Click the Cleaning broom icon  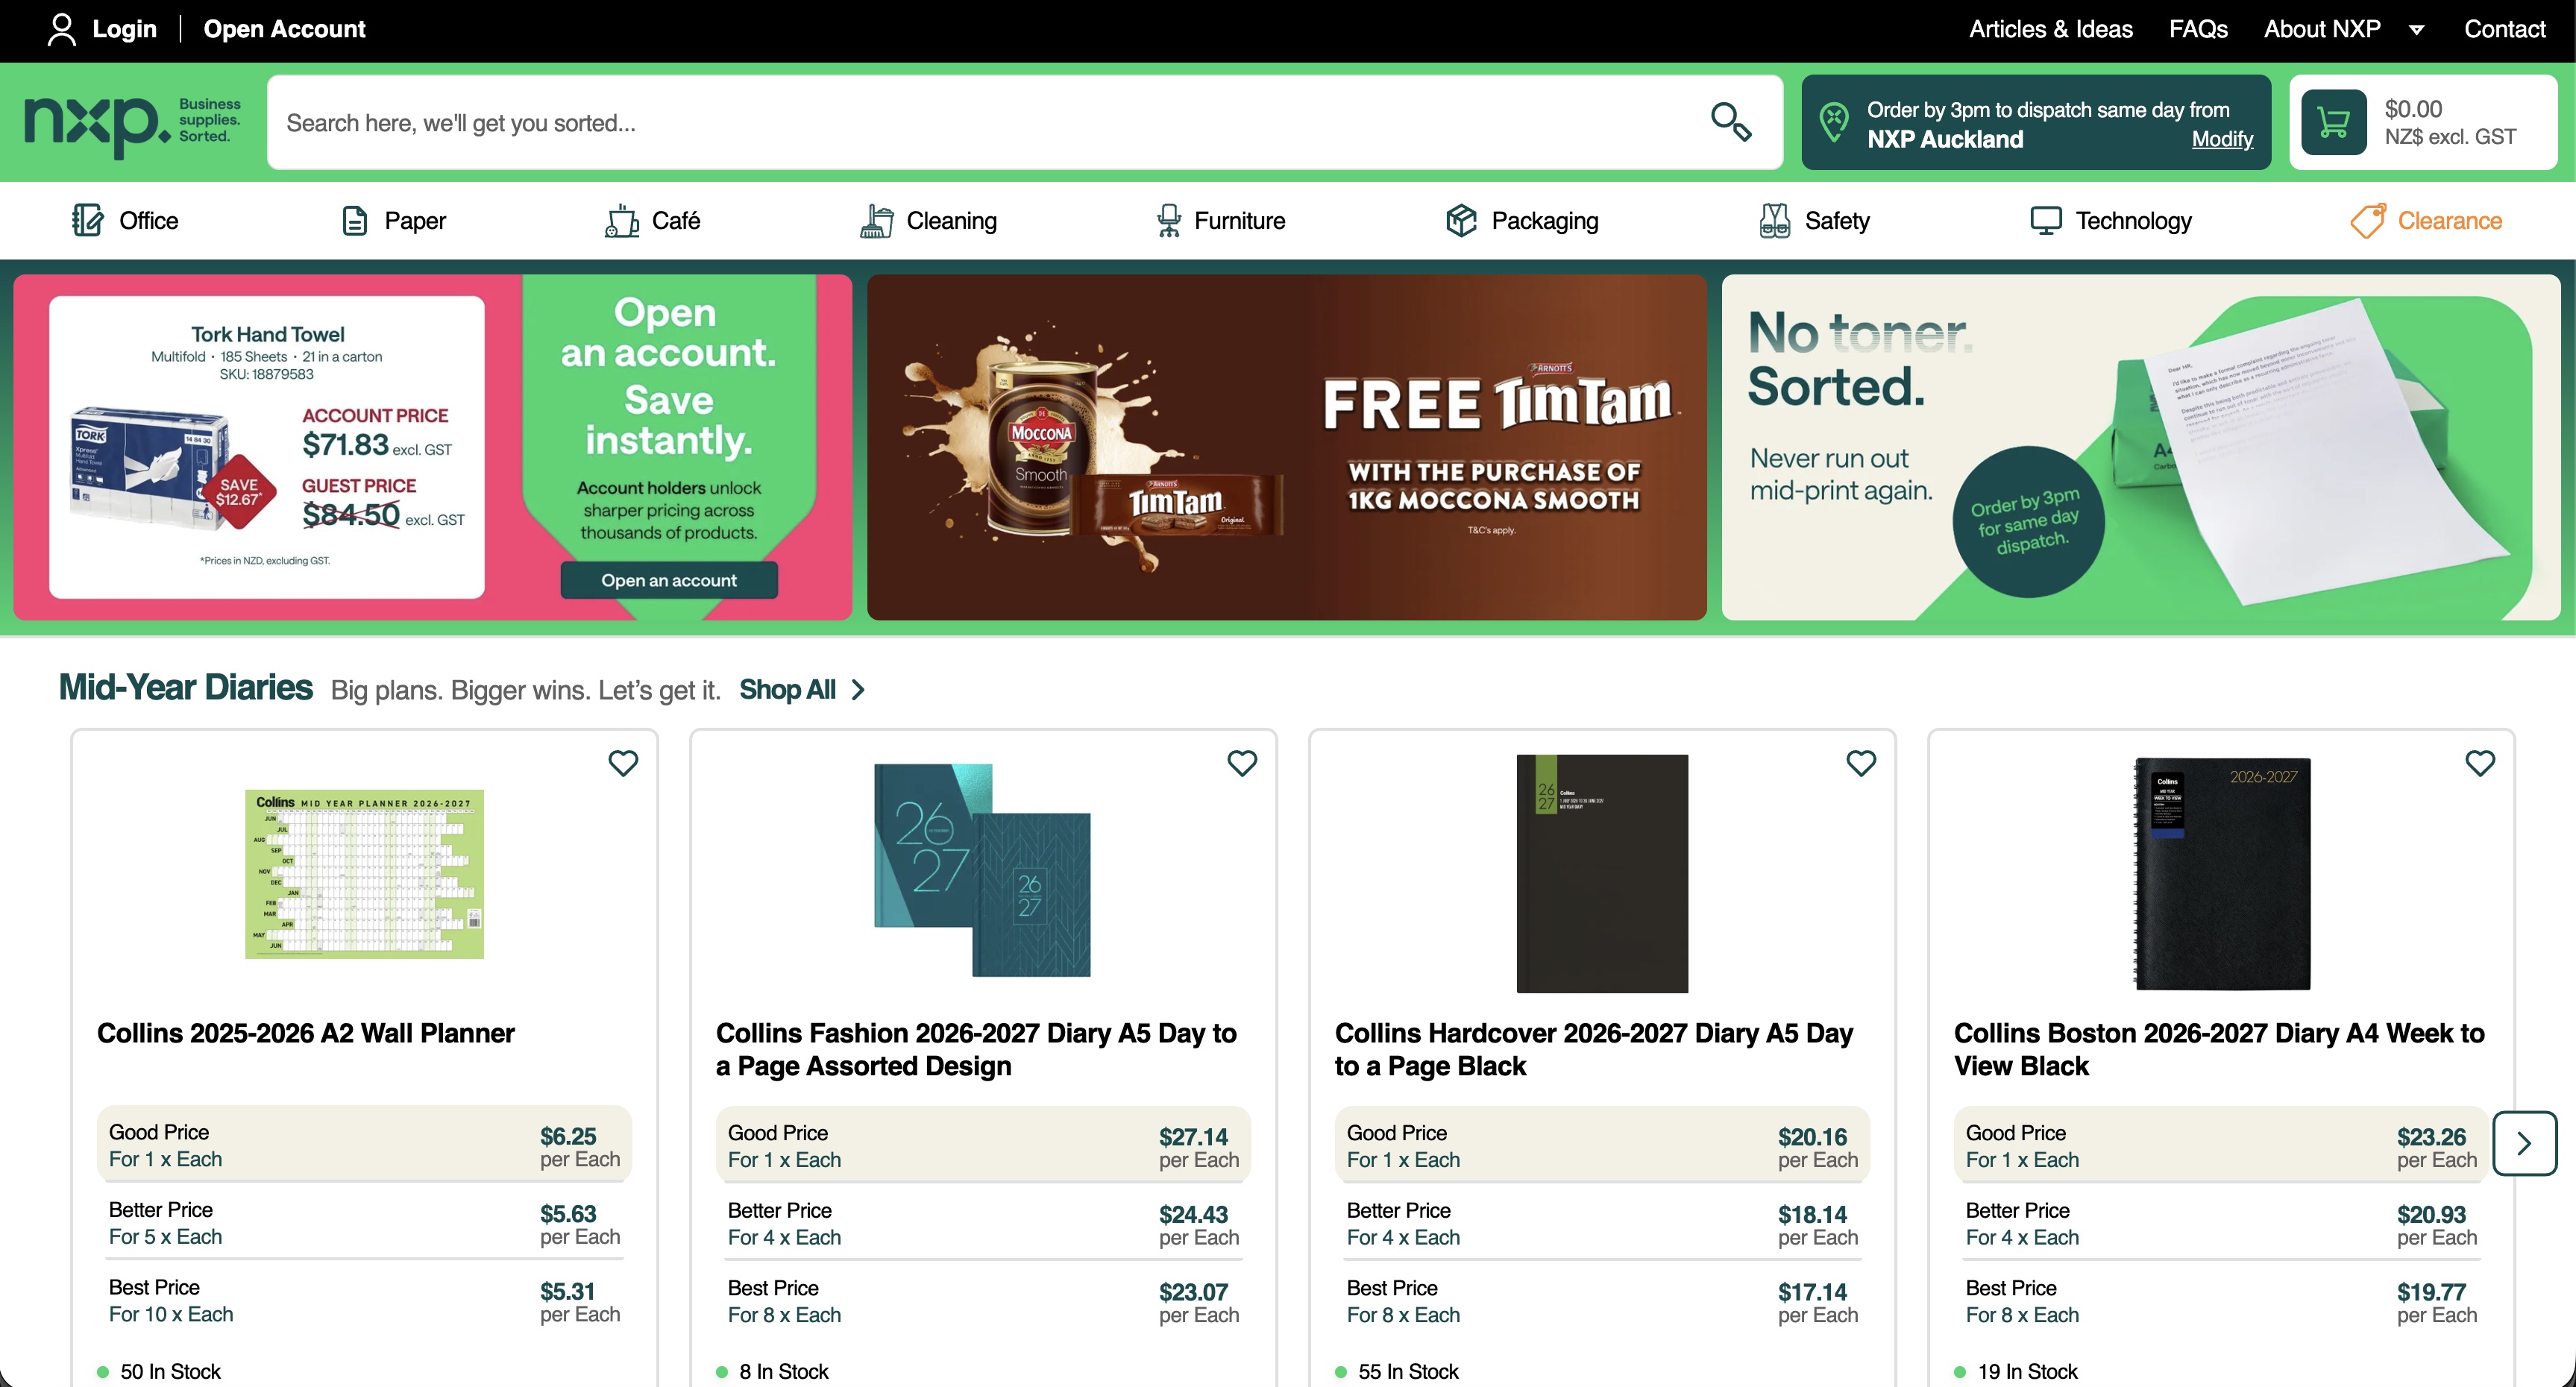(x=876, y=220)
